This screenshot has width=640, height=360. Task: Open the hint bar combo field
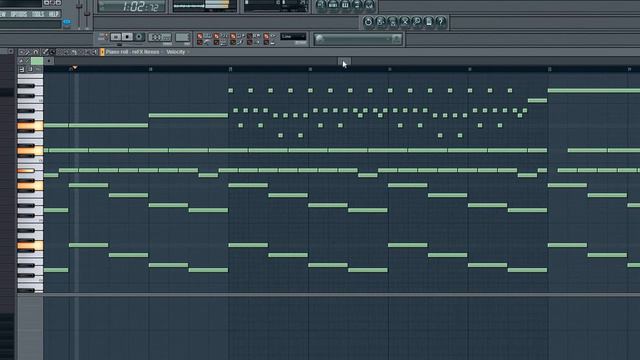[358, 39]
